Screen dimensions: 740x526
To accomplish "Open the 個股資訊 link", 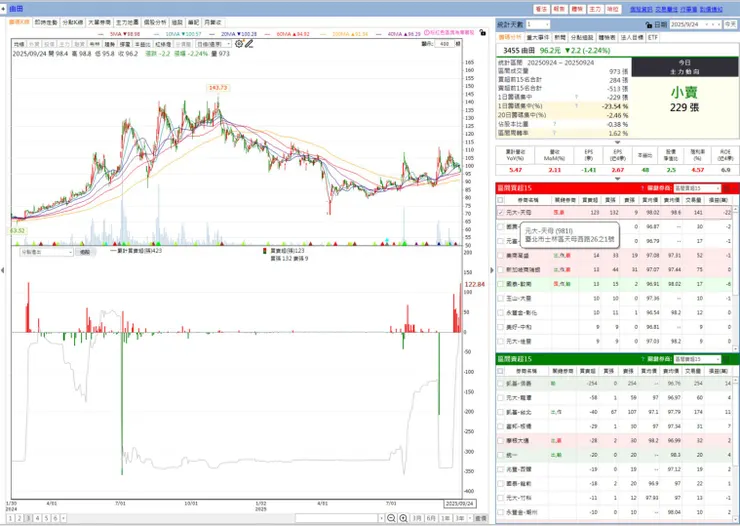I will pos(641,9).
